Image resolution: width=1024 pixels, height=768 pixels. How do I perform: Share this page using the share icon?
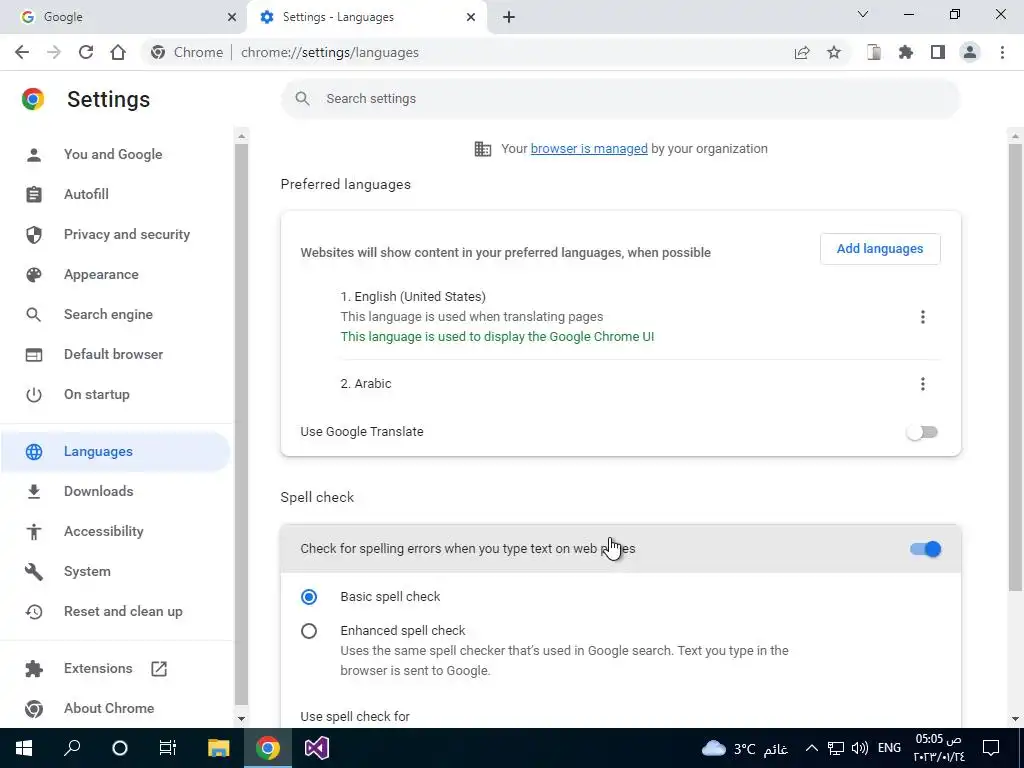[802, 52]
